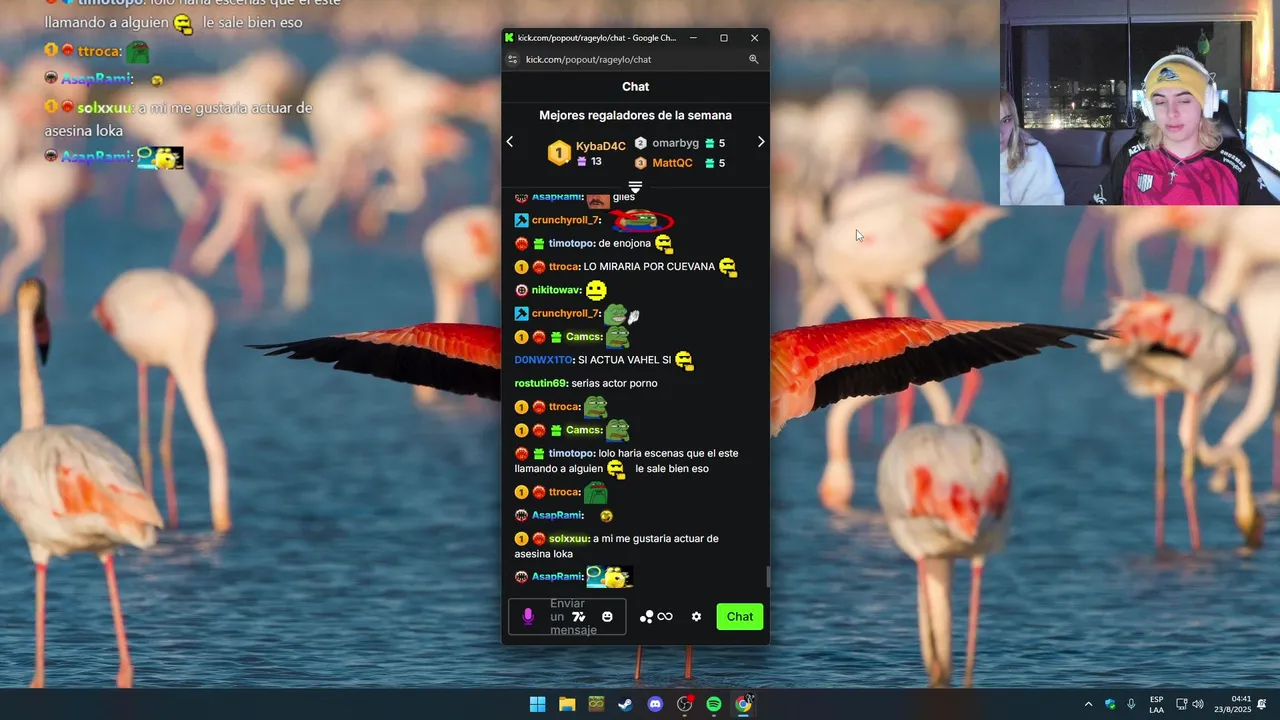
Task: Click the three-dots bubble icon beside message box
Action: click(647, 617)
